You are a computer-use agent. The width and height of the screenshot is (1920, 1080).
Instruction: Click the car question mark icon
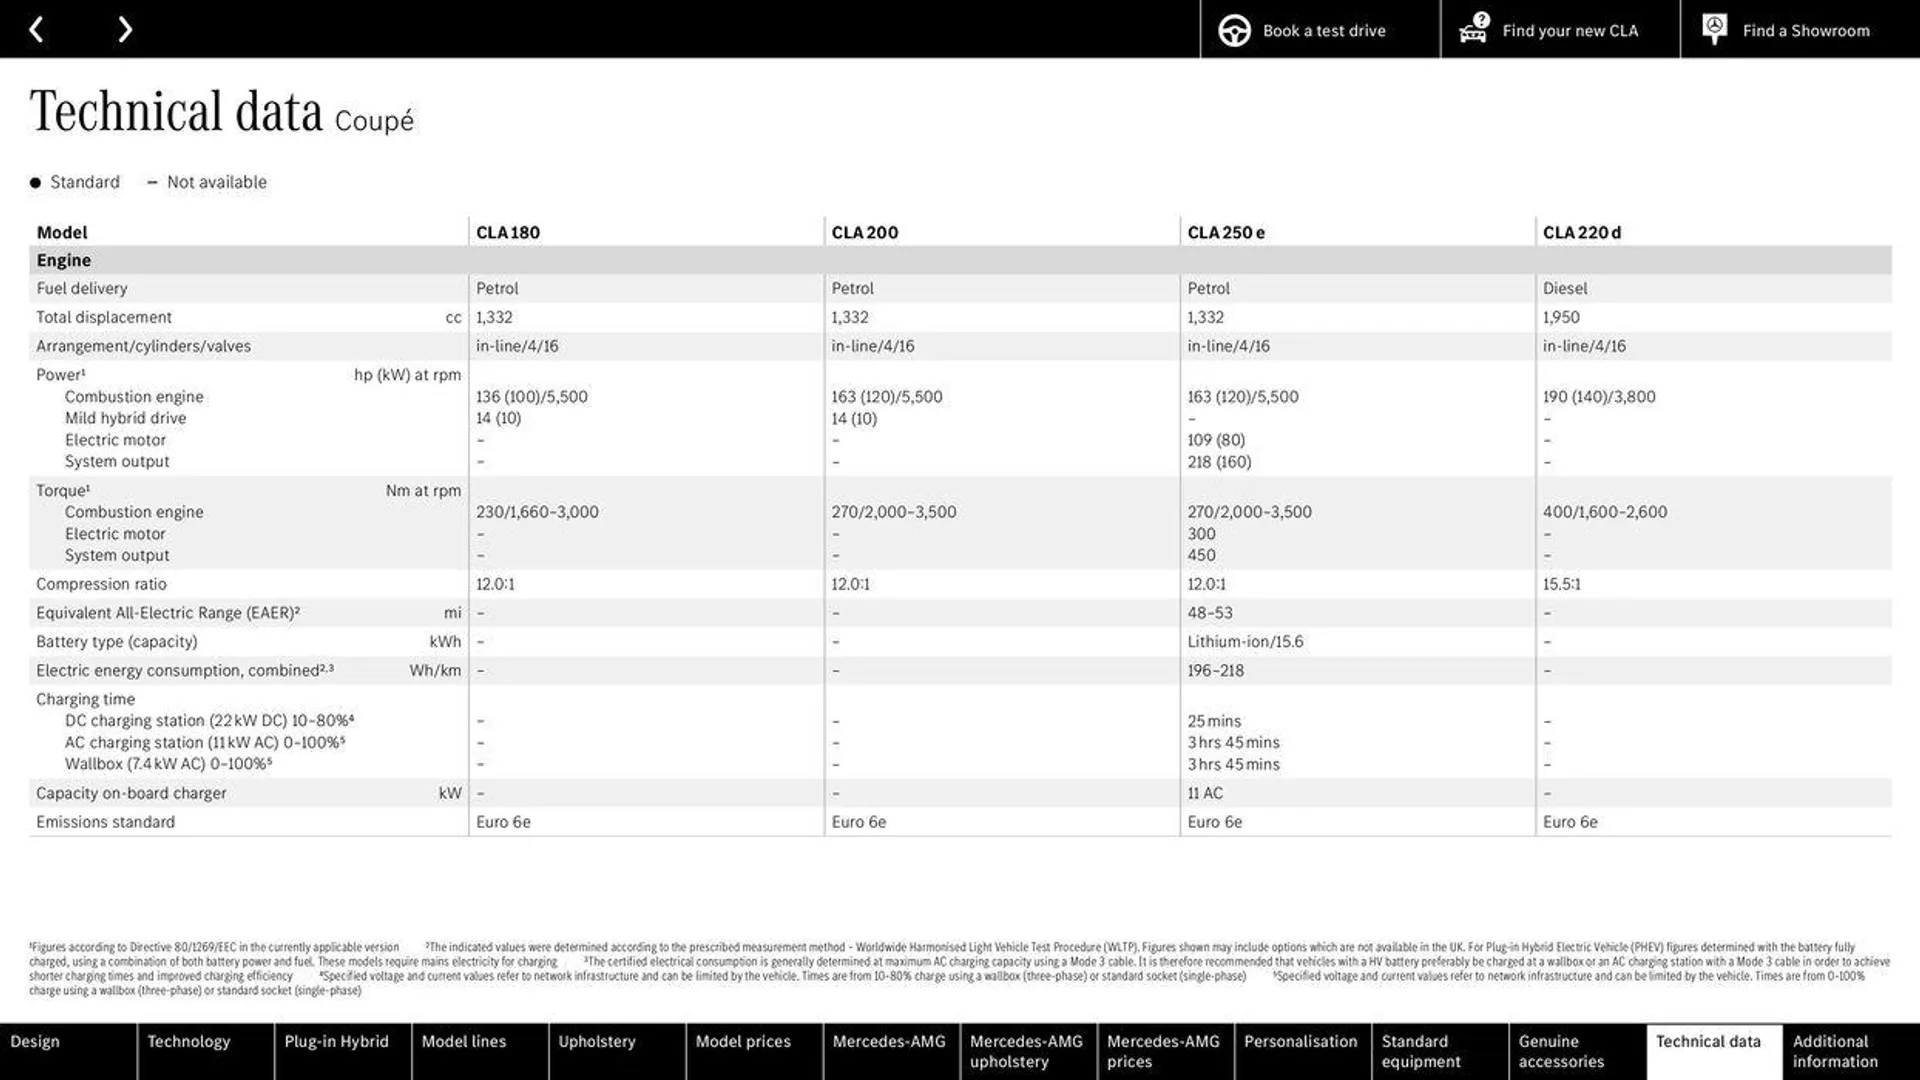[1474, 29]
